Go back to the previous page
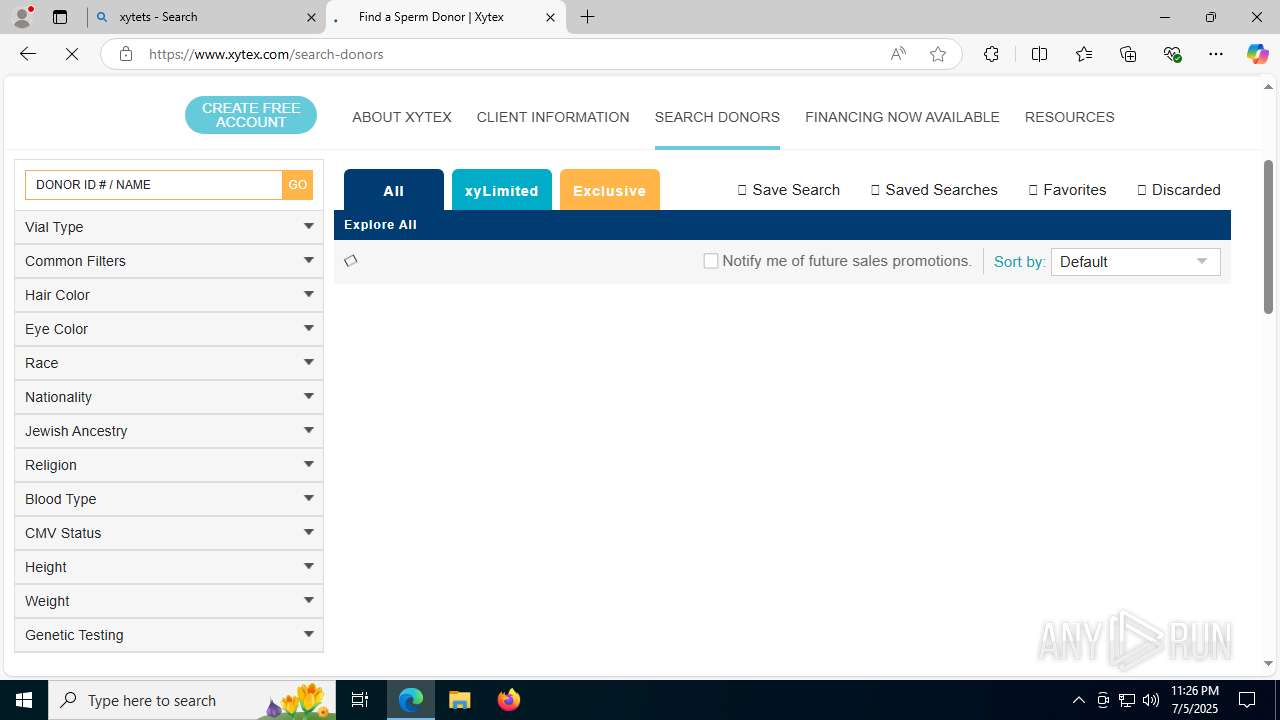The image size is (1280, 720). pos(28,54)
